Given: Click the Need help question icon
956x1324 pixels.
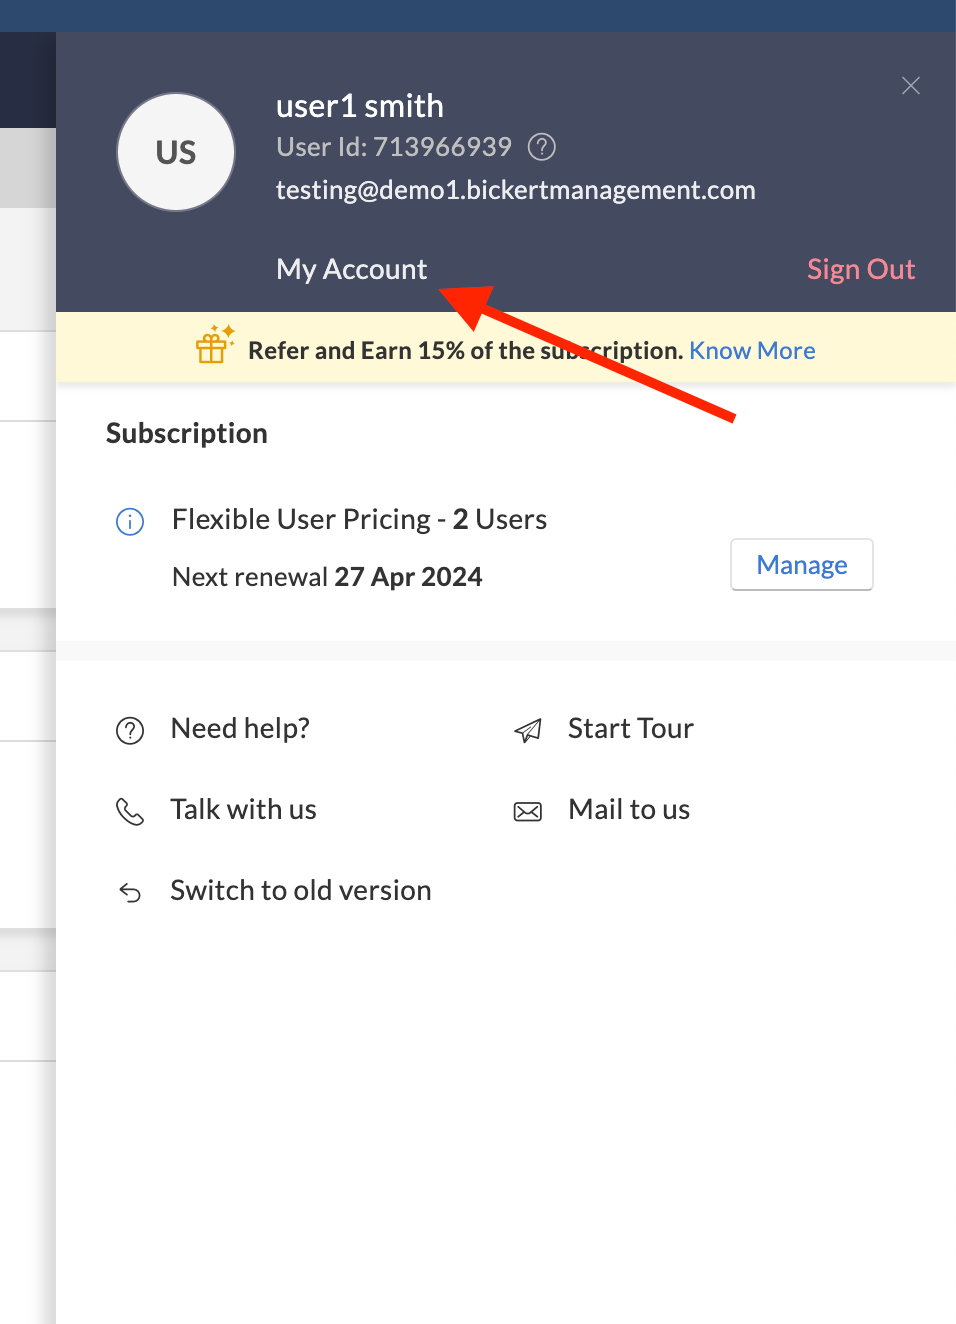Looking at the screenshot, I should [130, 731].
